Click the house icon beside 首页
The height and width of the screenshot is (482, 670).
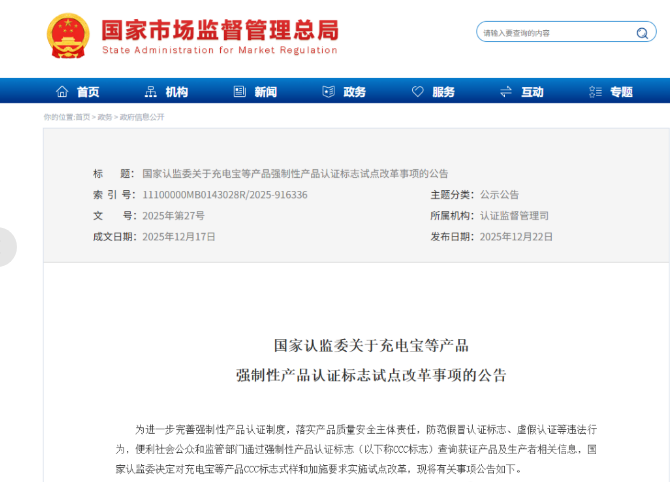(x=62, y=92)
